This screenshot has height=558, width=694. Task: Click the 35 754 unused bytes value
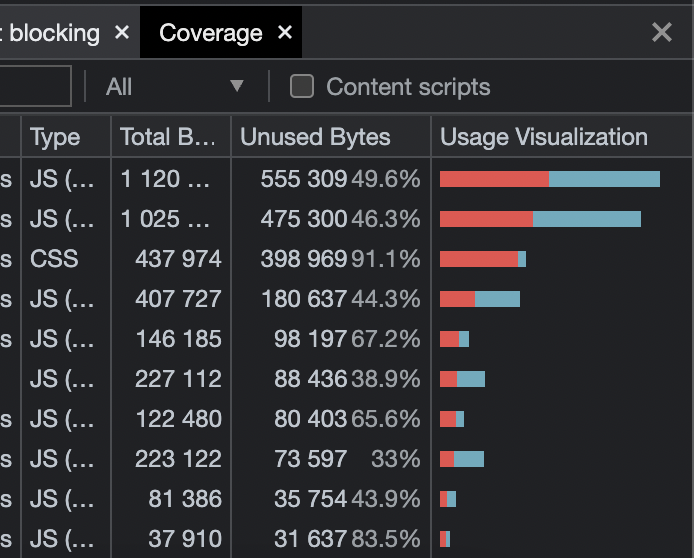[x=310, y=499]
